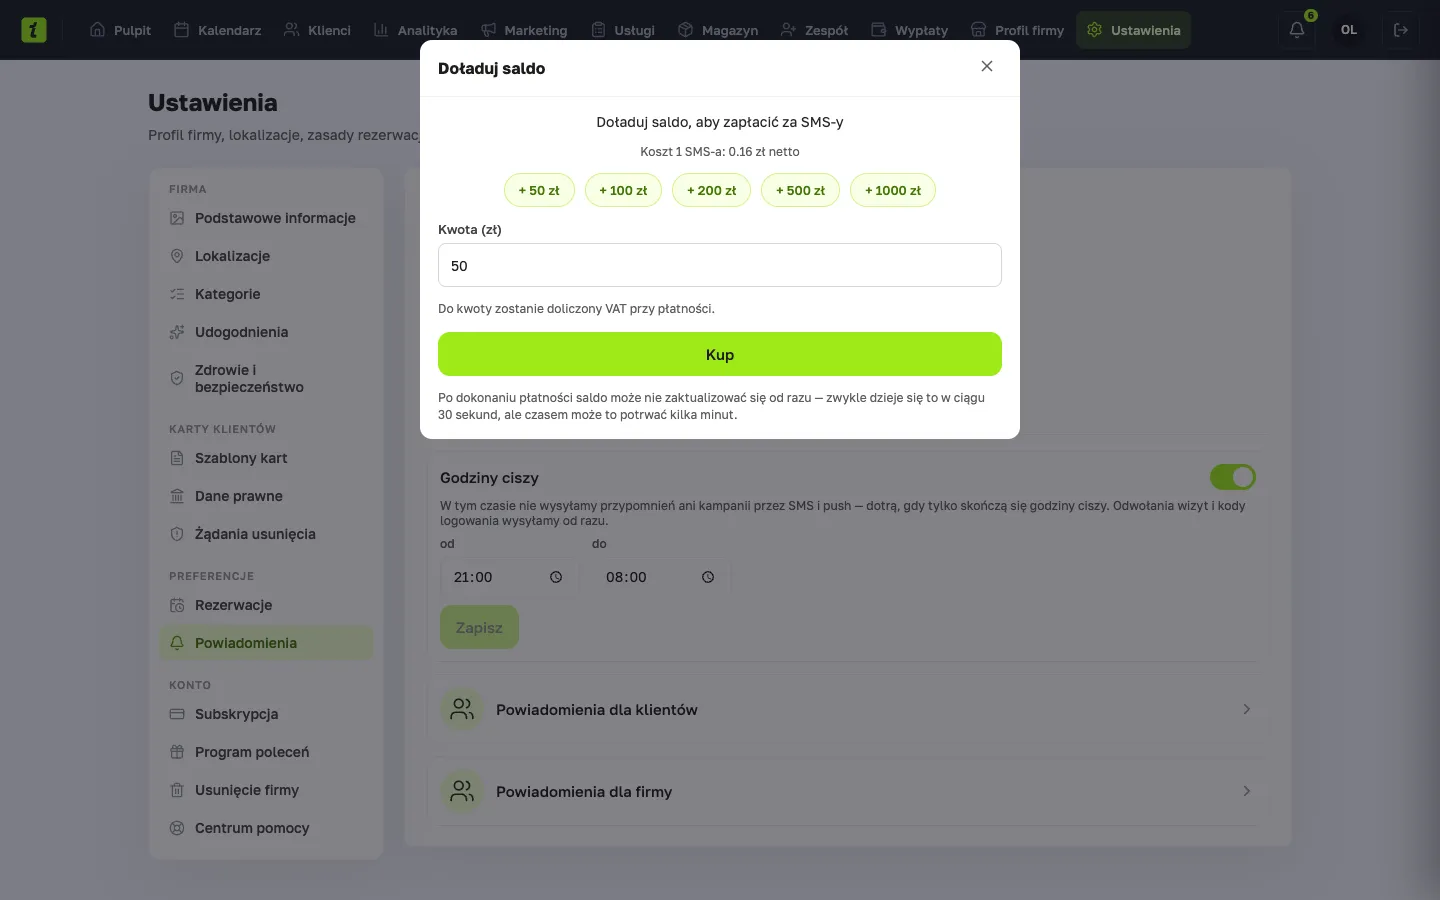Toggle the Godziny ciszy switch
The width and height of the screenshot is (1440, 900).
(x=1232, y=477)
